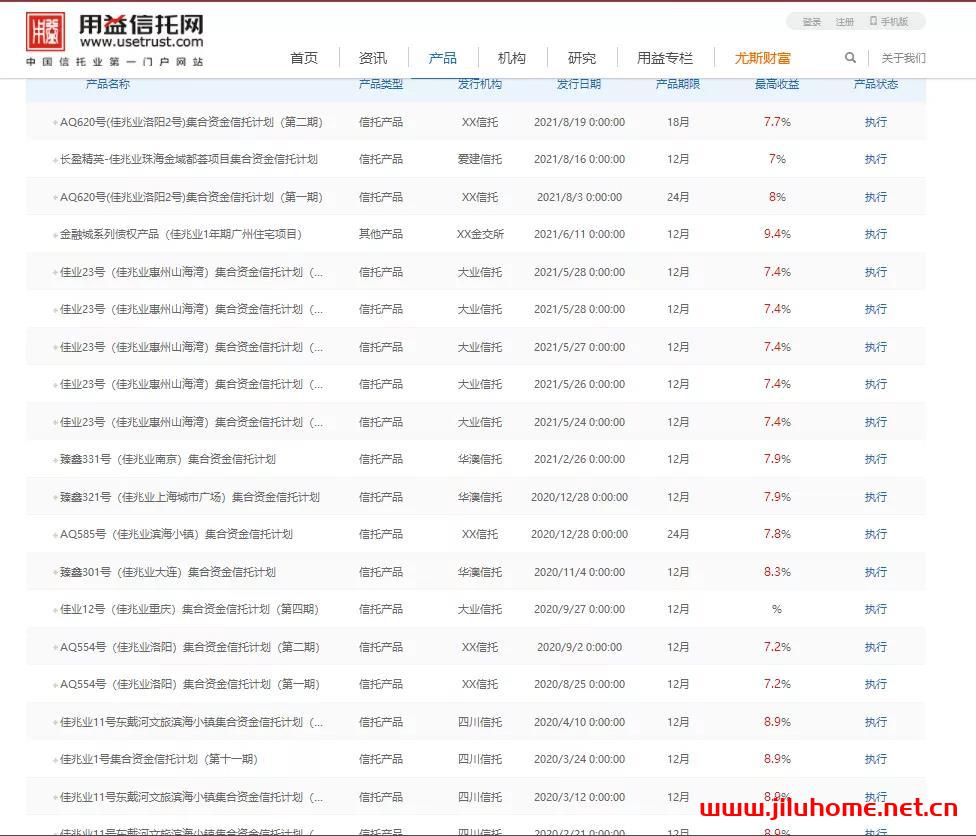Viewport: 976px width, 836px height.
Task: Click the phone icon beside 手机版
Action: [x=875, y=22]
